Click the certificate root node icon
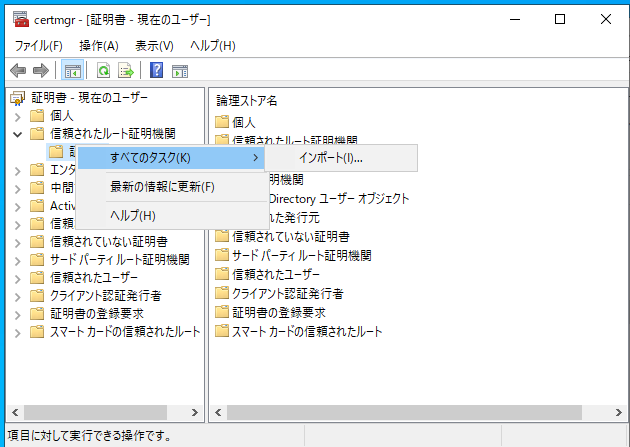Image resolution: width=630 pixels, height=447 pixels. 18,98
